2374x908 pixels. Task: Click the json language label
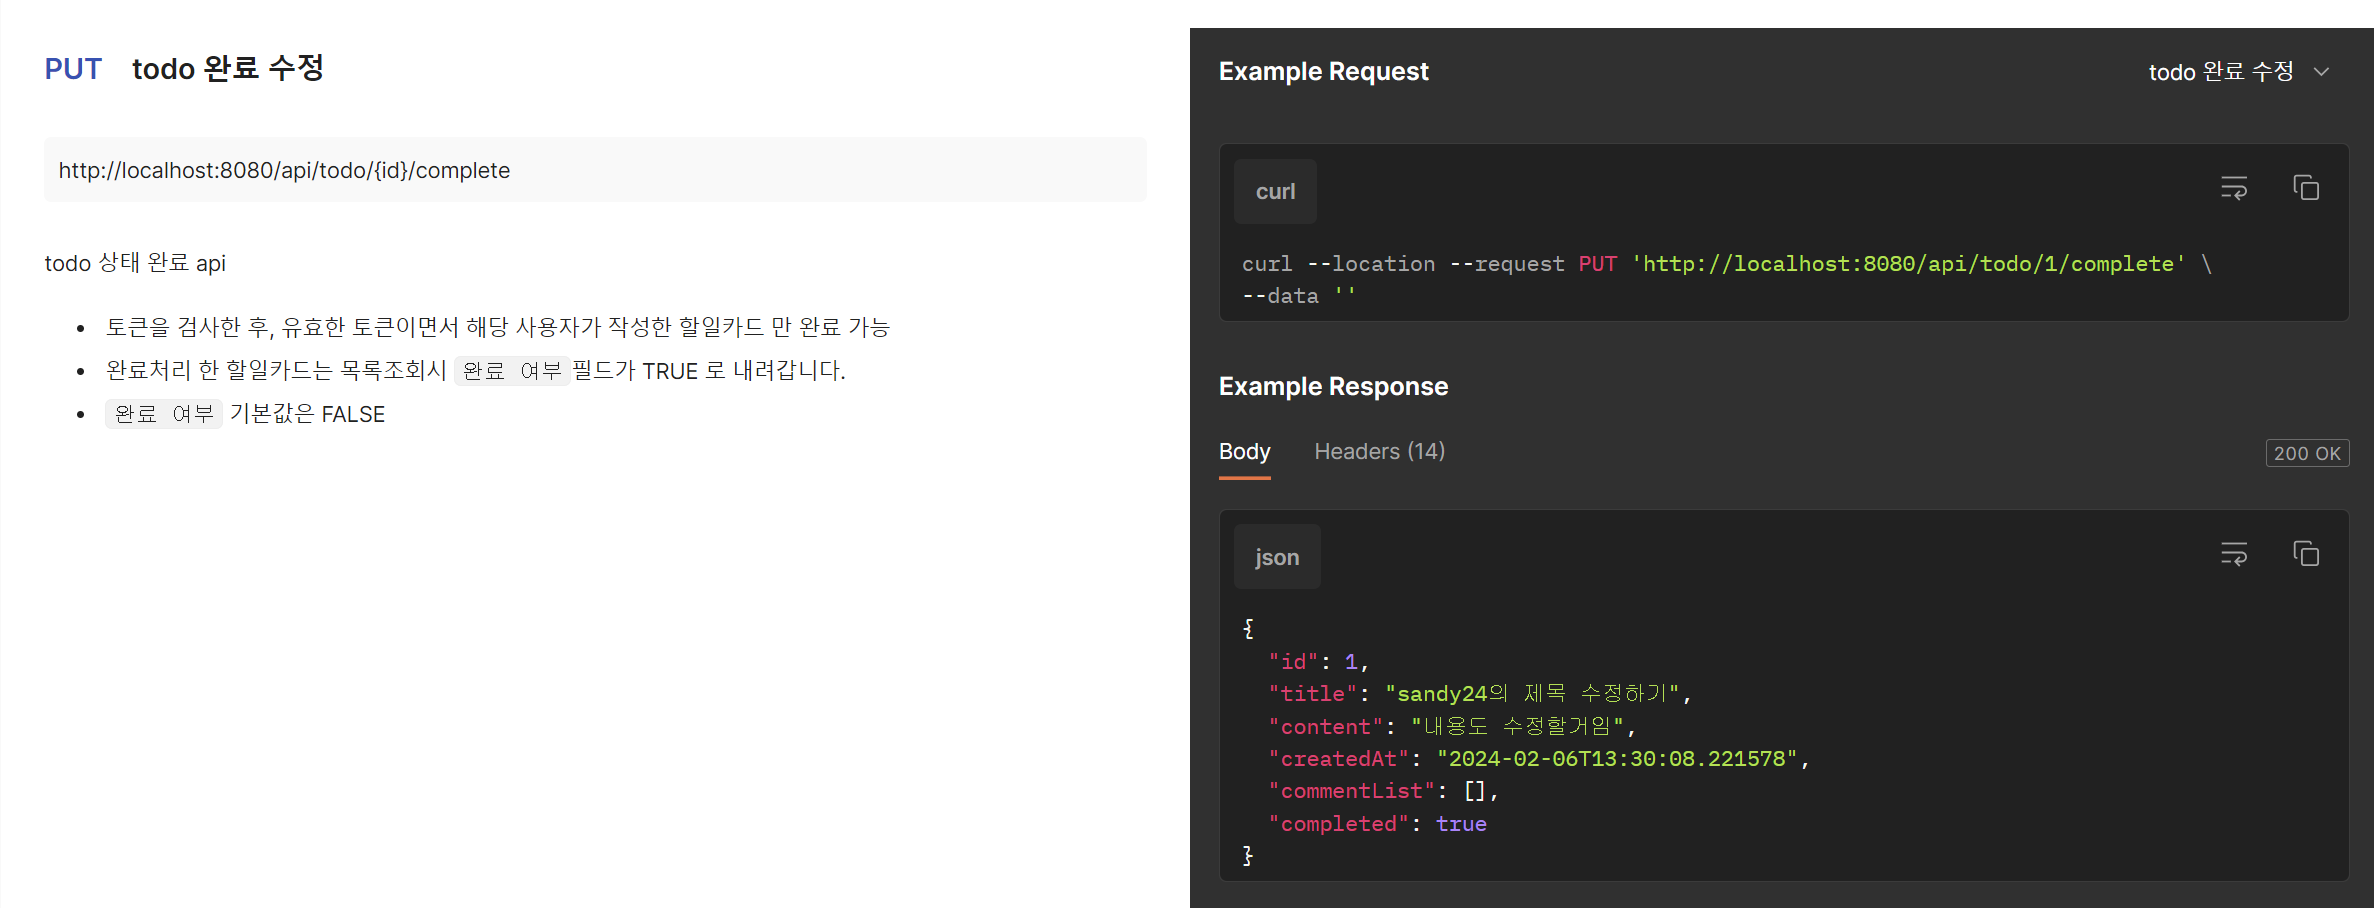pyautogui.click(x=1277, y=557)
